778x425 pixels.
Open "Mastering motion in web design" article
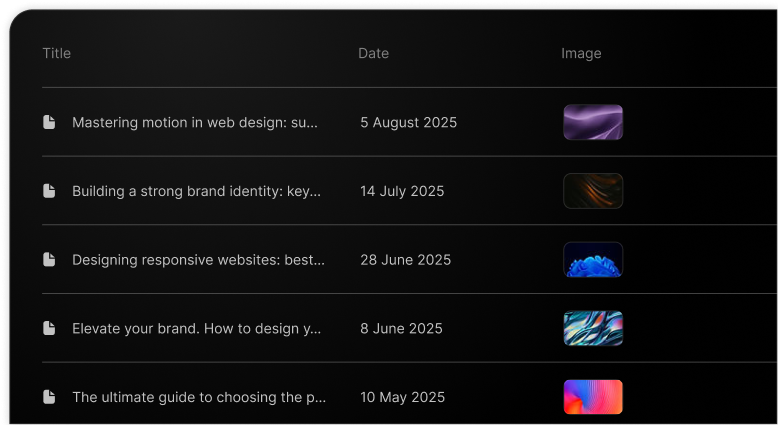click(x=195, y=122)
